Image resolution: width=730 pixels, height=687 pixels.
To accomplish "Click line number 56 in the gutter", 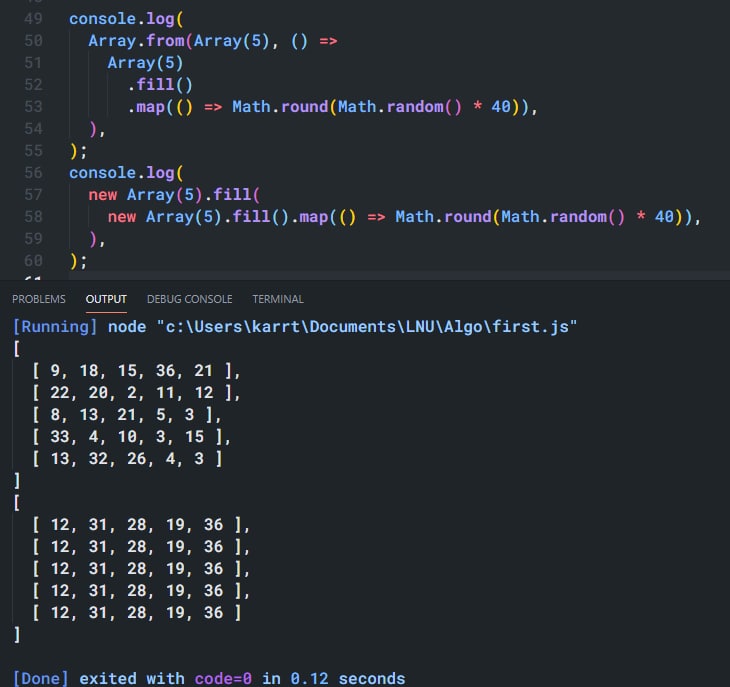I will coord(33,173).
